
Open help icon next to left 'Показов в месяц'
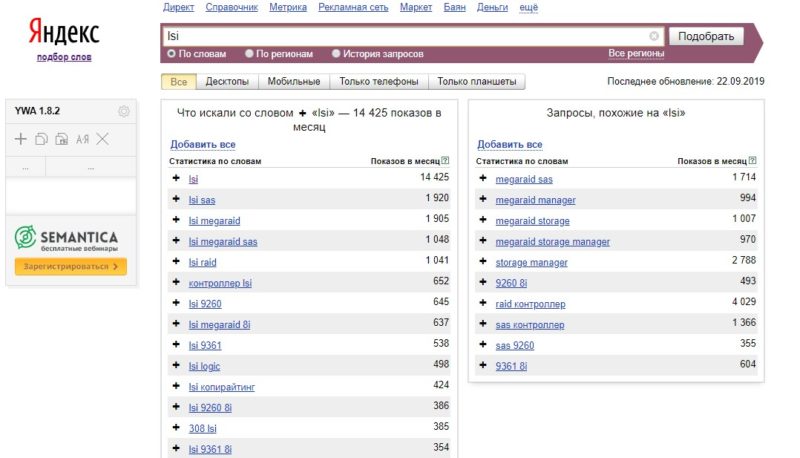[445, 161]
